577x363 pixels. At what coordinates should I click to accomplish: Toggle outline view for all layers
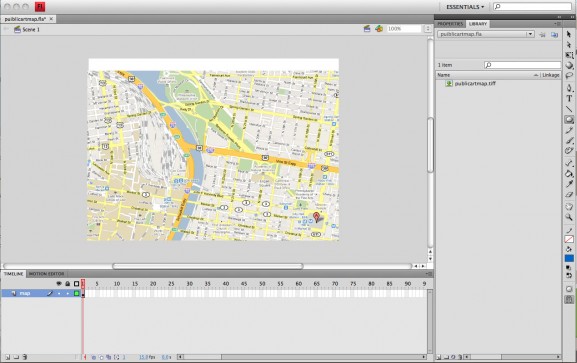77,283
